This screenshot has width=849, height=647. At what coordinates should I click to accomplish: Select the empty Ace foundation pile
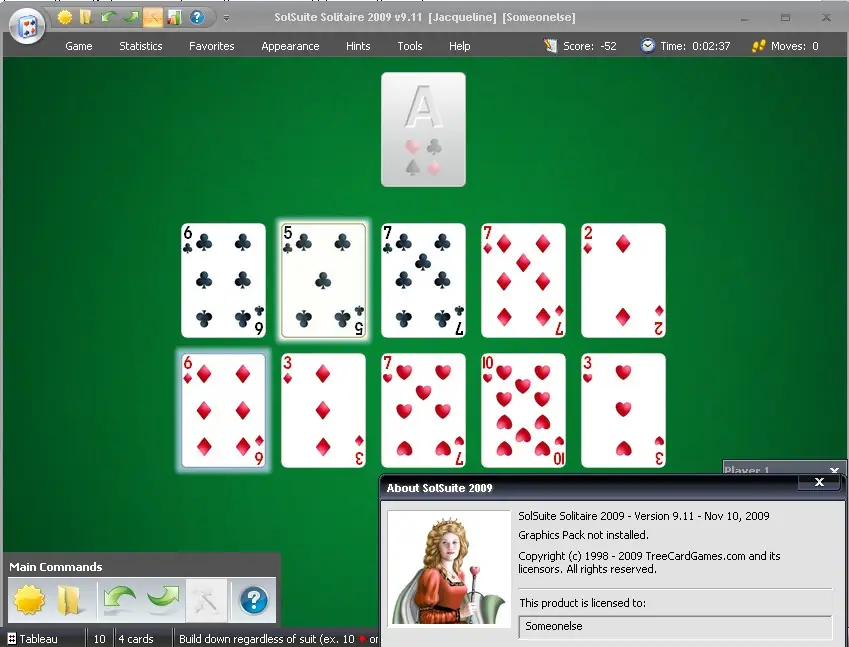pyautogui.click(x=423, y=129)
